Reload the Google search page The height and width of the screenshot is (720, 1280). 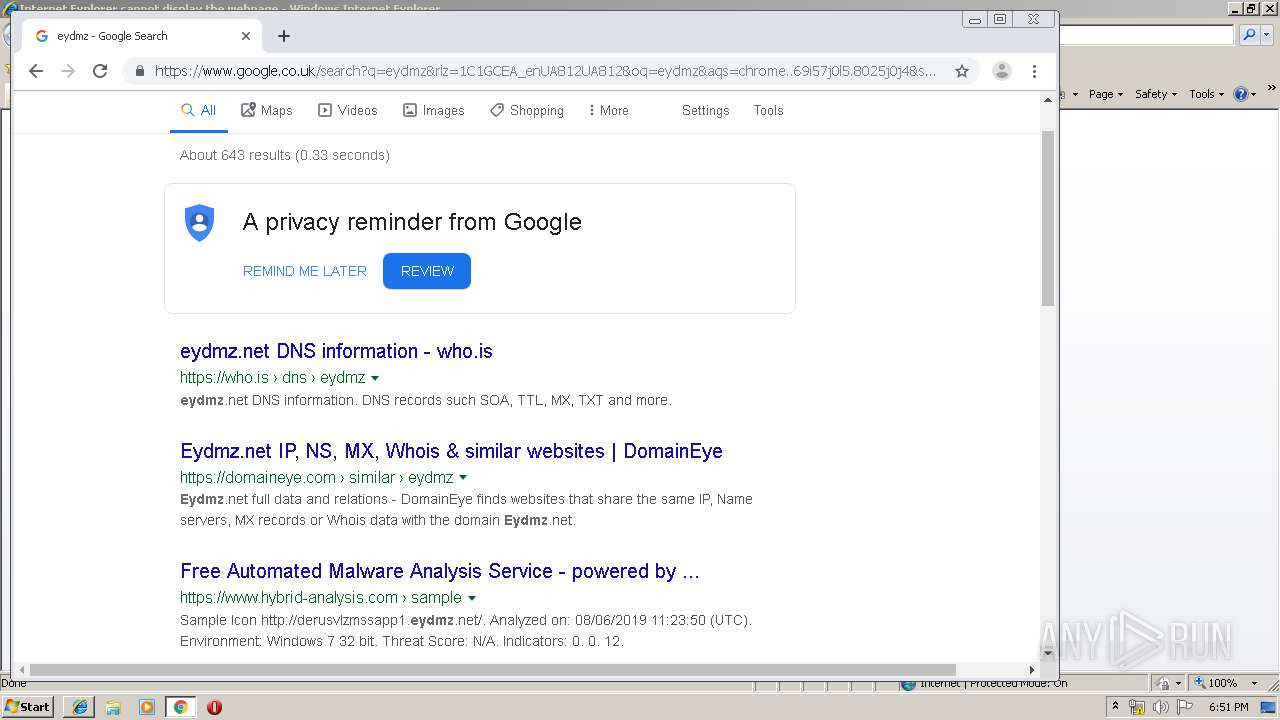pyautogui.click(x=100, y=71)
